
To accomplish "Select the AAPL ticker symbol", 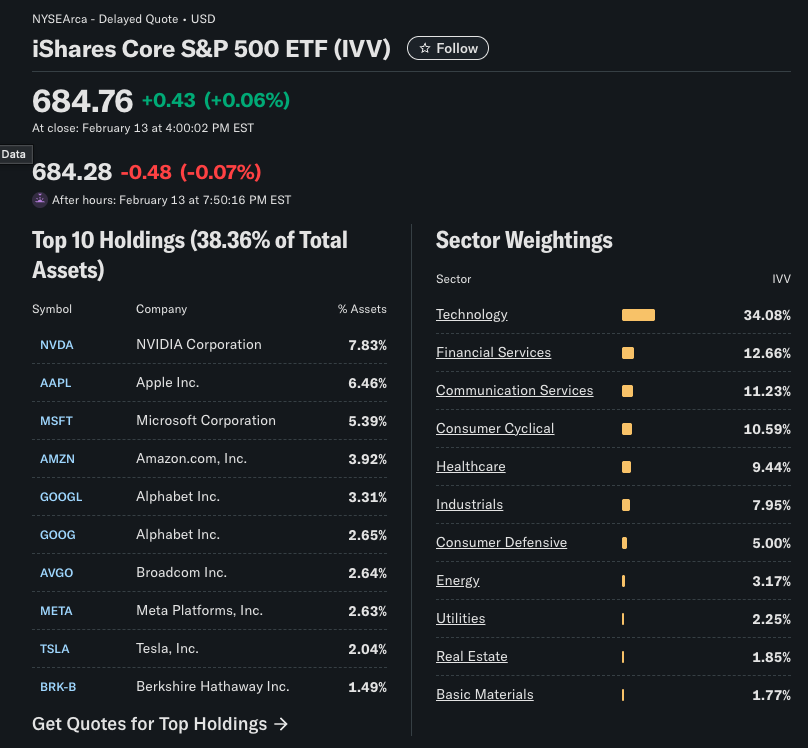I will pyautogui.click(x=56, y=383).
